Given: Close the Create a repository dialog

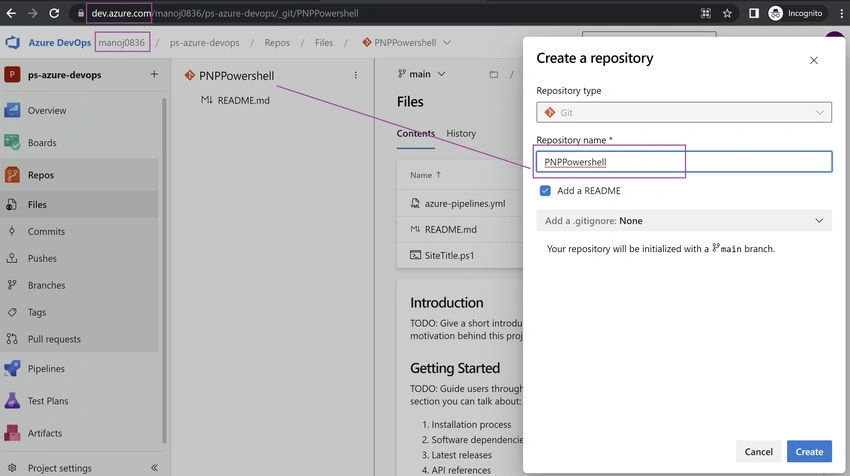Looking at the screenshot, I should pyautogui.click(x=814, y=60).
